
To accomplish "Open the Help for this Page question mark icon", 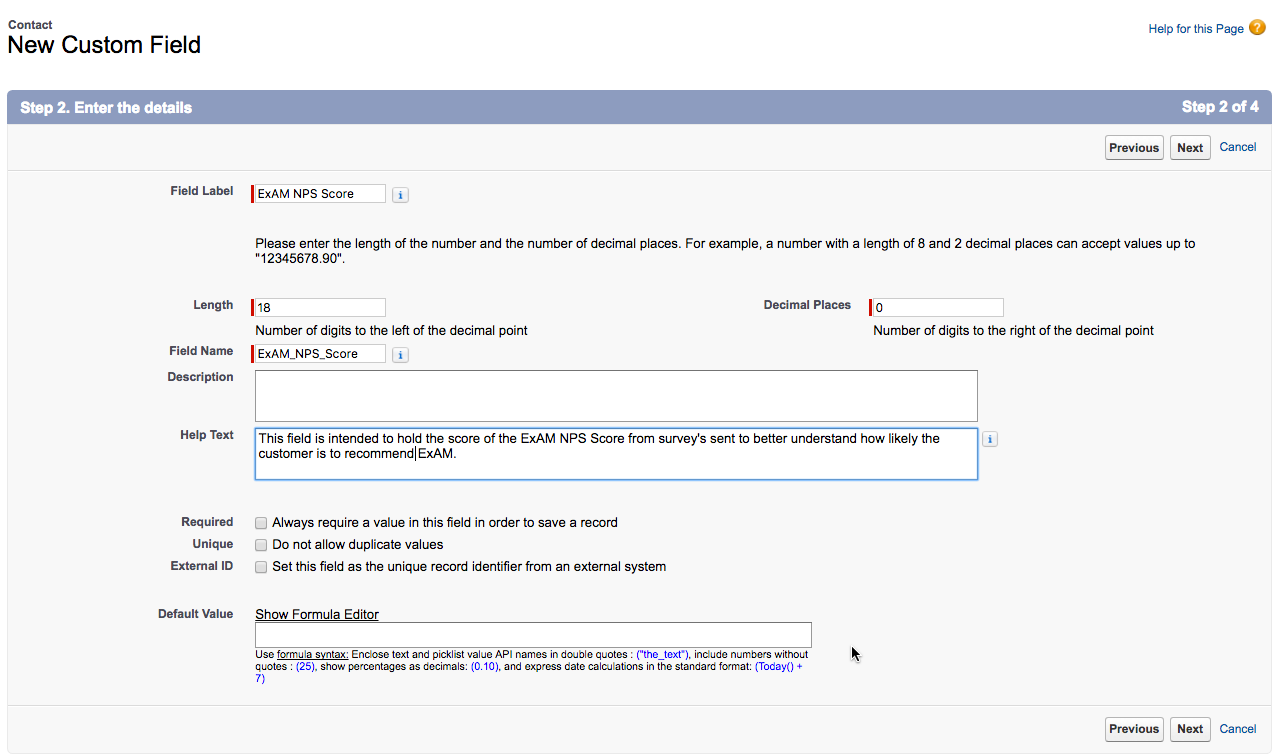I will click(1258, 28).
